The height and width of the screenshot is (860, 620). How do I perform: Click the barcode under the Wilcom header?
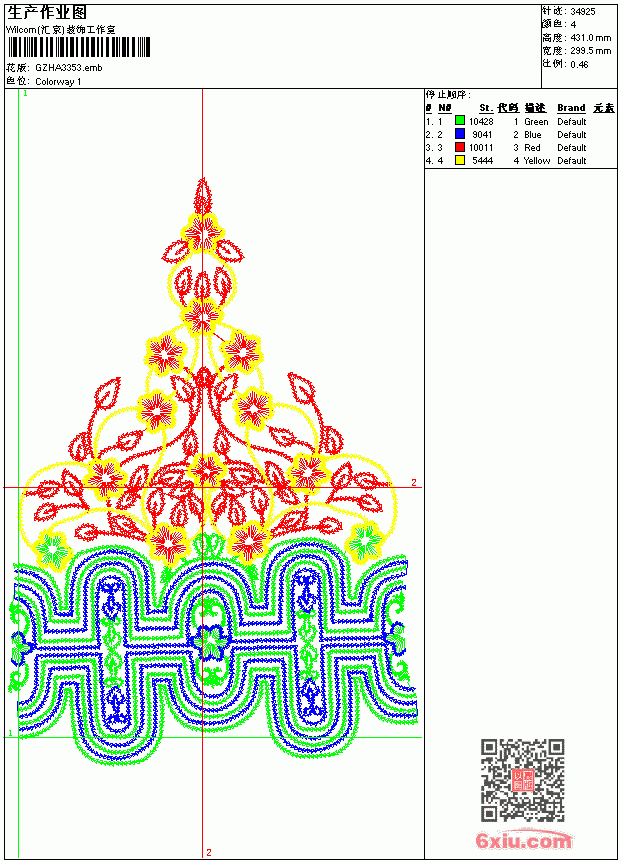pyautogui.click(x=78, y=47)
